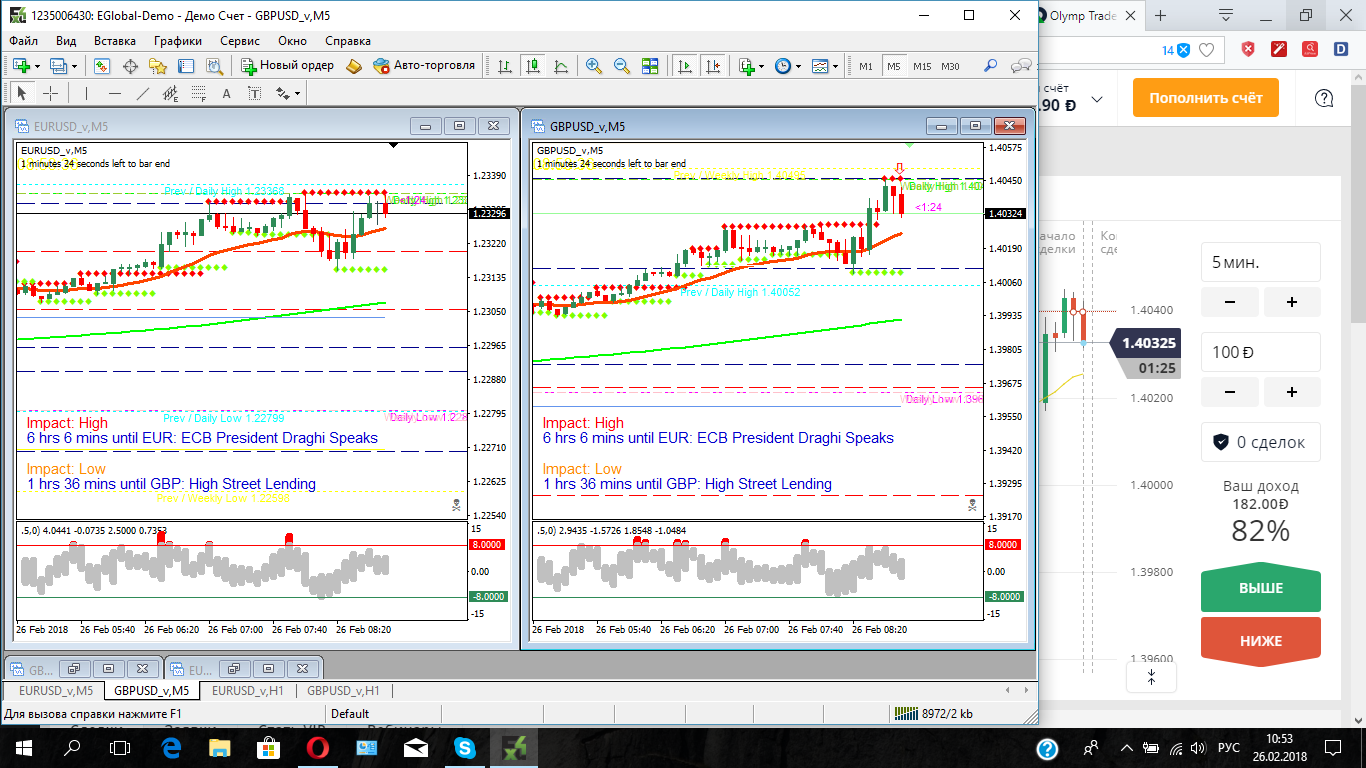
Task: Open the indicators list dropdown
Action: [x=751, y=66]
